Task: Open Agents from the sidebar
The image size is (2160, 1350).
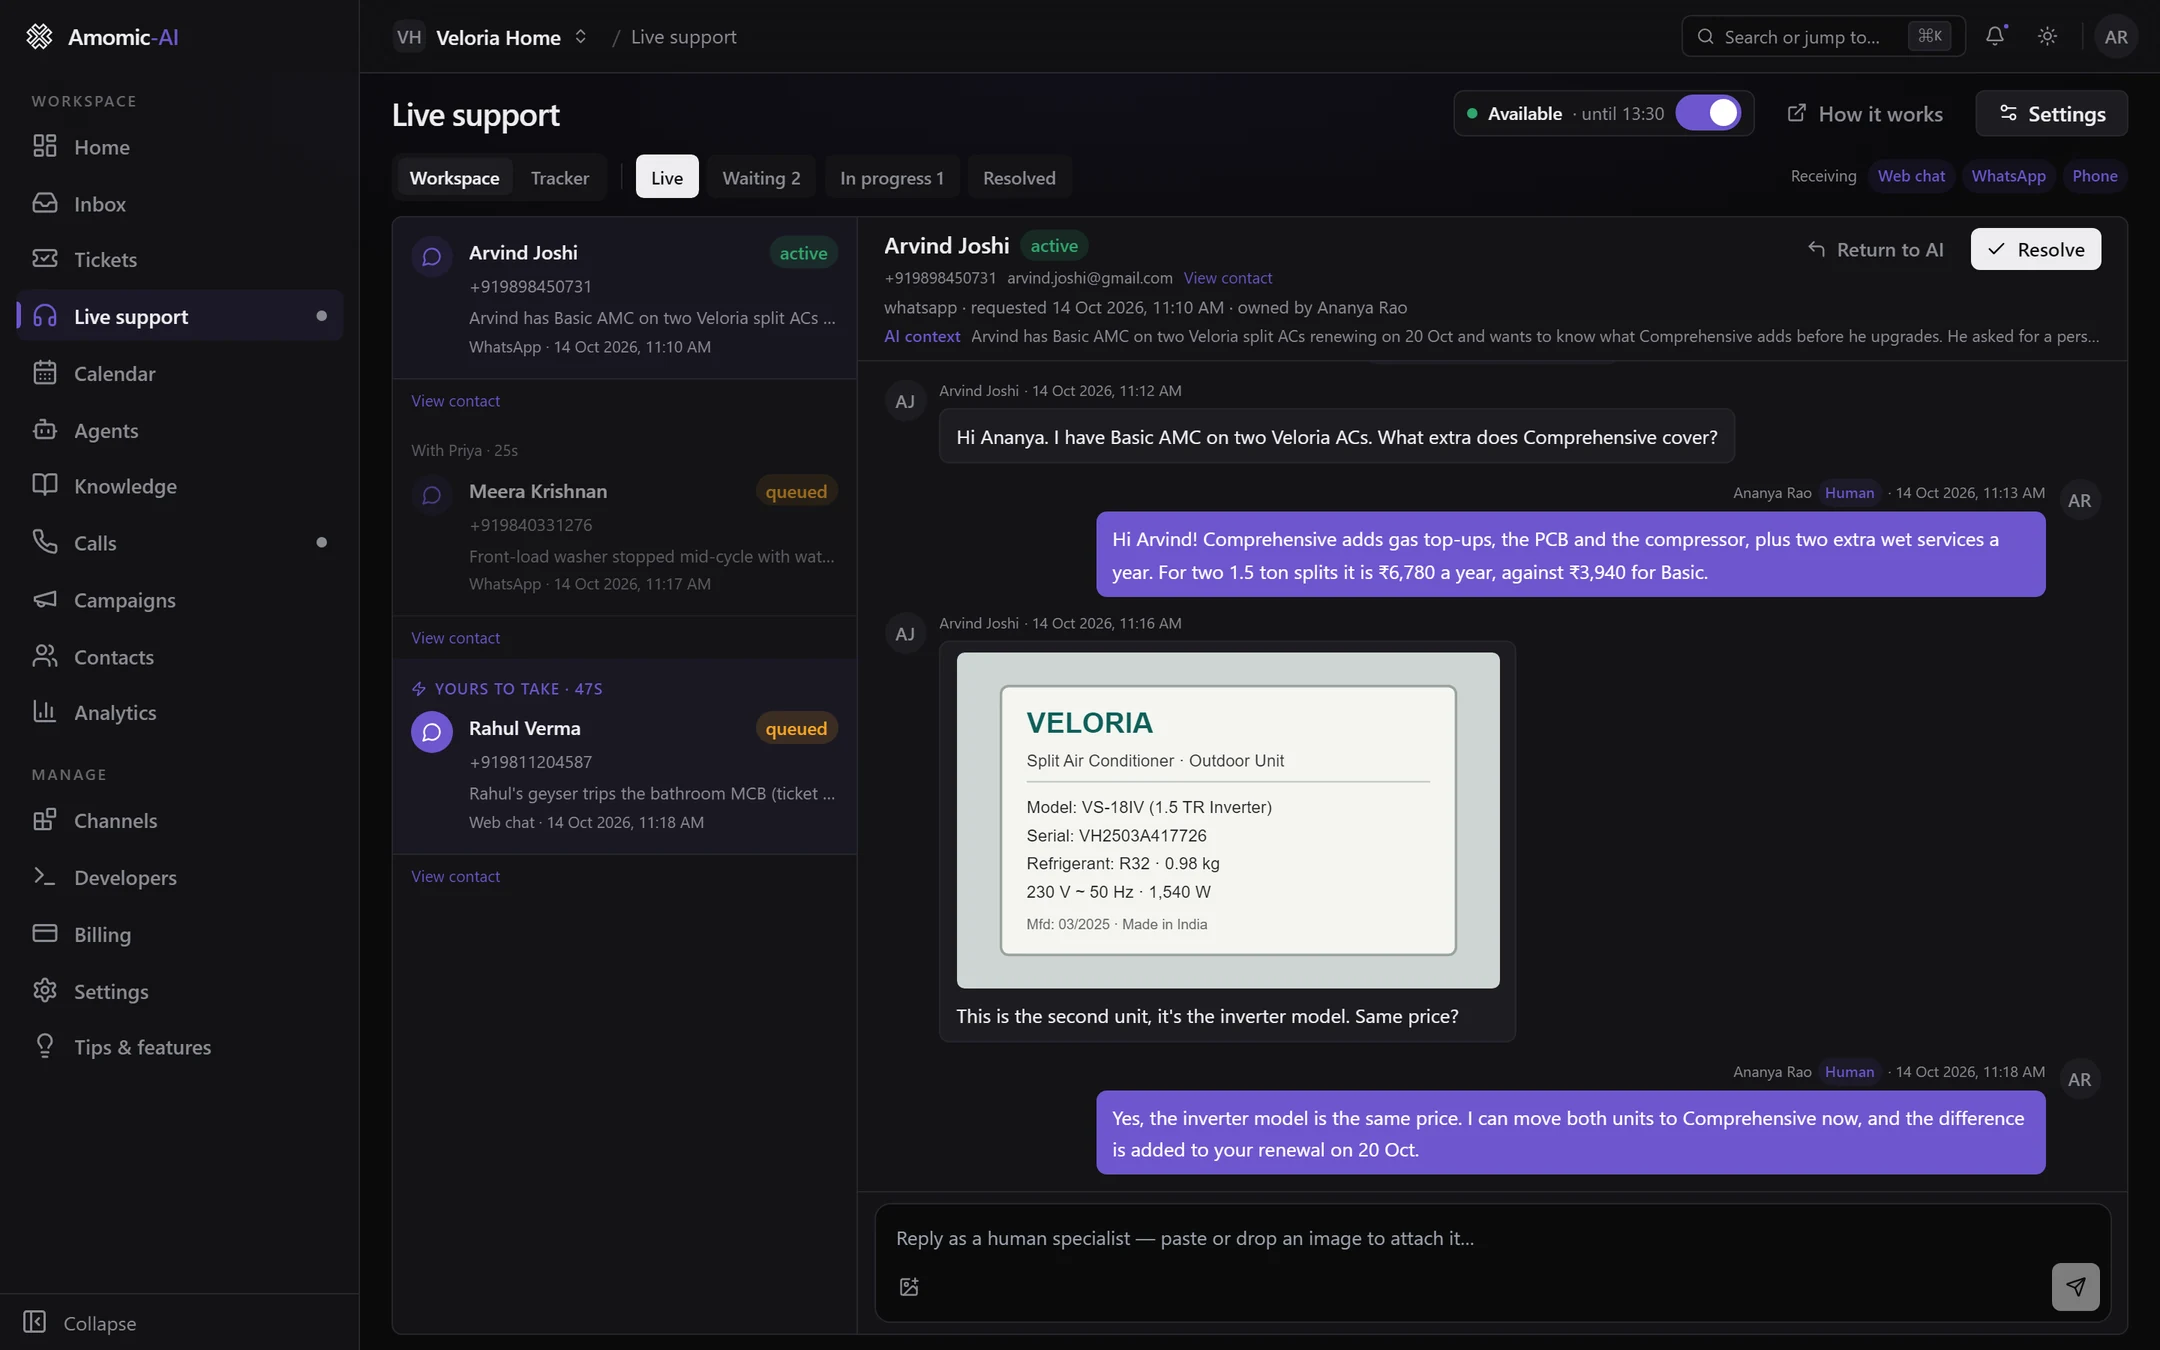Action: 180,431
